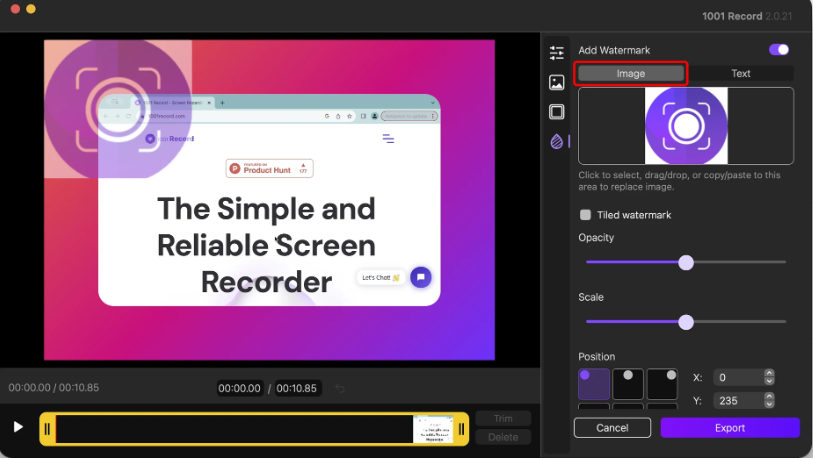Click the right yellow trim handle
The width and height of the screenshot is (813, 458).
tap(461, 429)
